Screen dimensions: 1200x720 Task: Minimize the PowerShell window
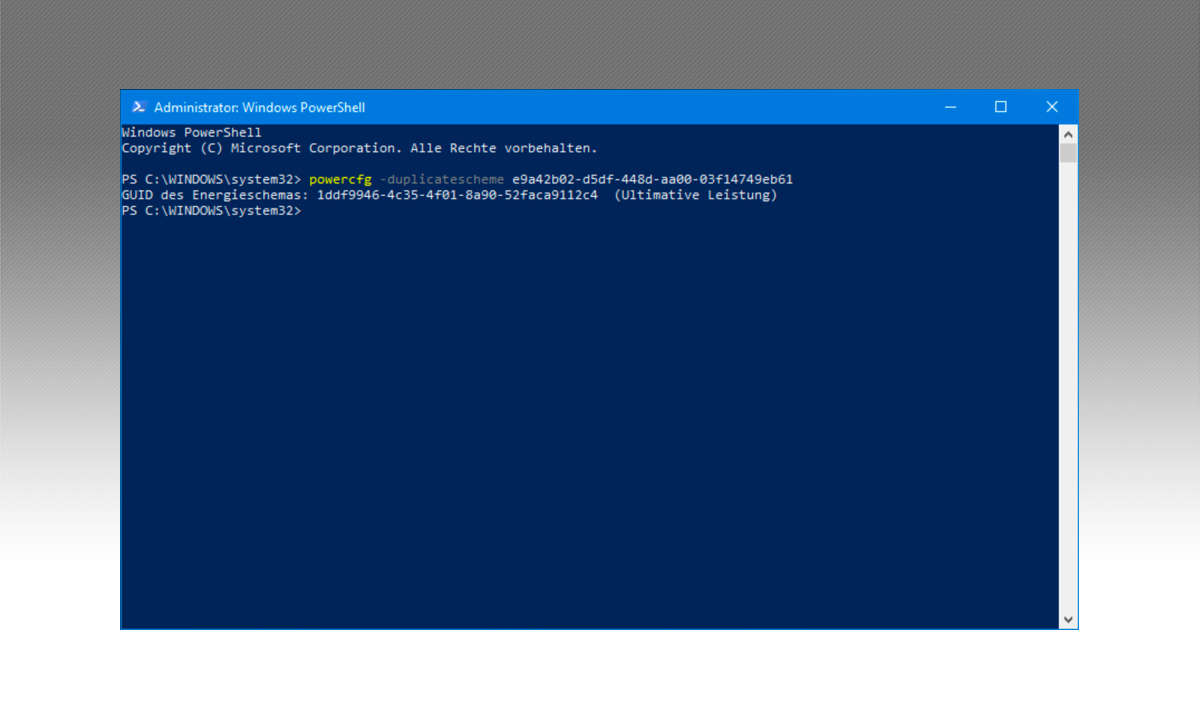coord(949,107)
